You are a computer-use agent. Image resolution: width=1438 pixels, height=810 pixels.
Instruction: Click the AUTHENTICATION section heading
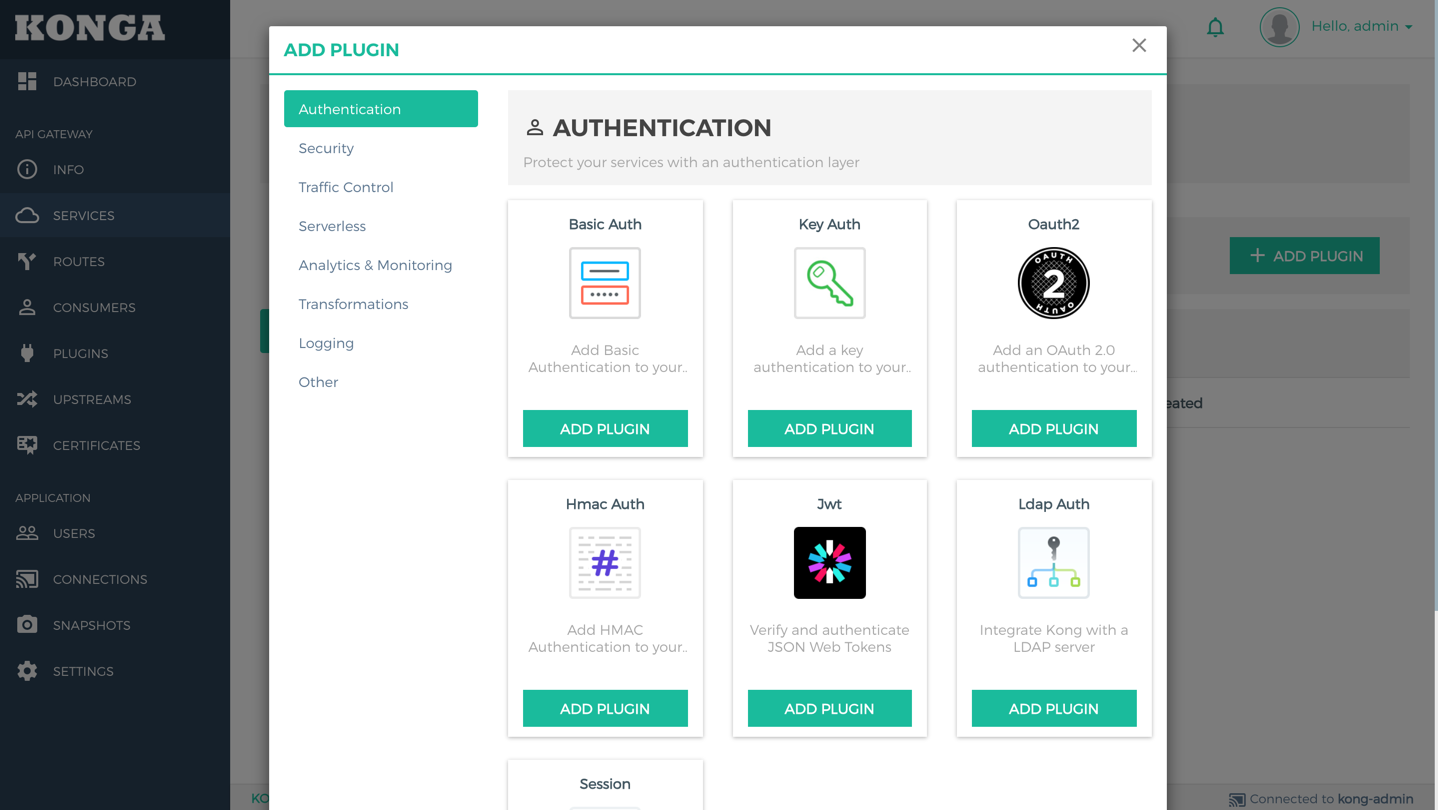pyautogui.click(x=662, y=128)
